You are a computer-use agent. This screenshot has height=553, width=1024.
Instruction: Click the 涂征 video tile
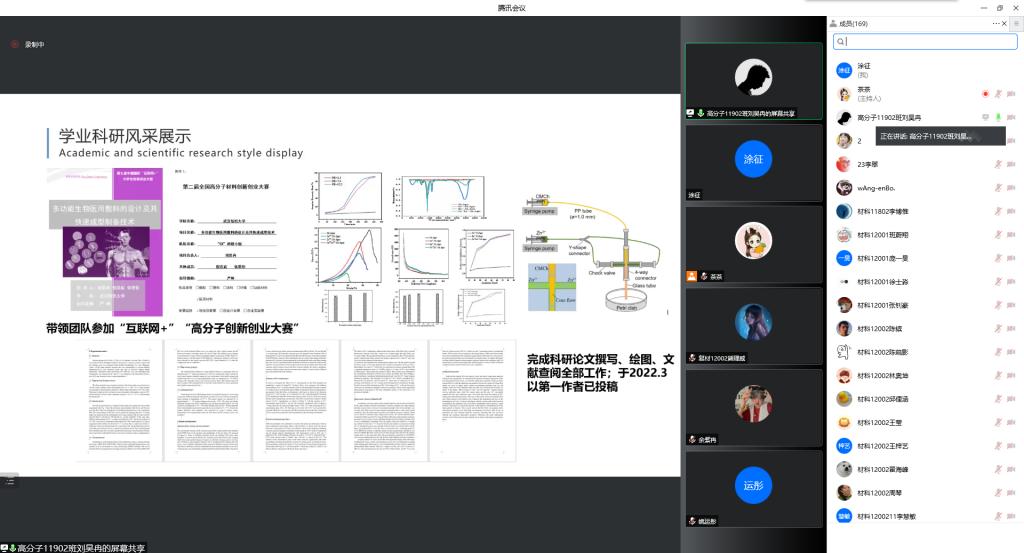pos(753,163)
